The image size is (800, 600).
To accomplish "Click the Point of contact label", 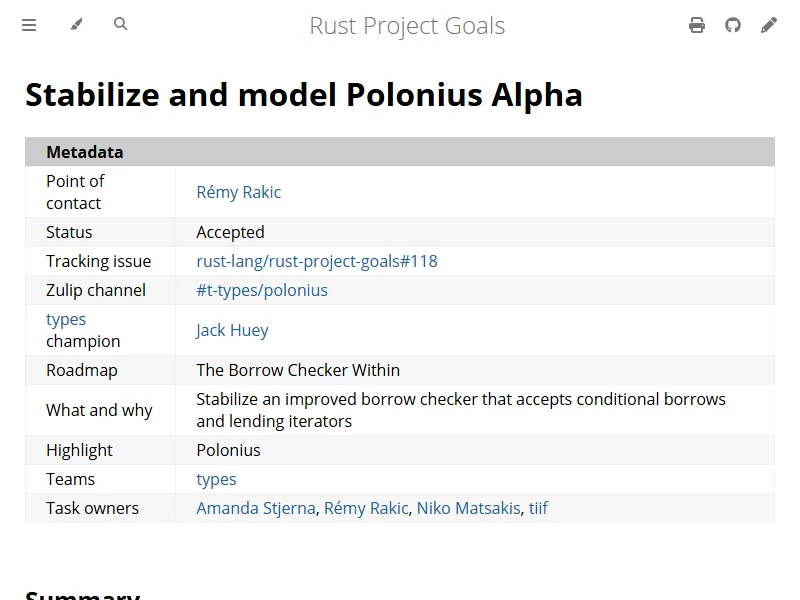I will pyautogui.click(x=75, y=192).
